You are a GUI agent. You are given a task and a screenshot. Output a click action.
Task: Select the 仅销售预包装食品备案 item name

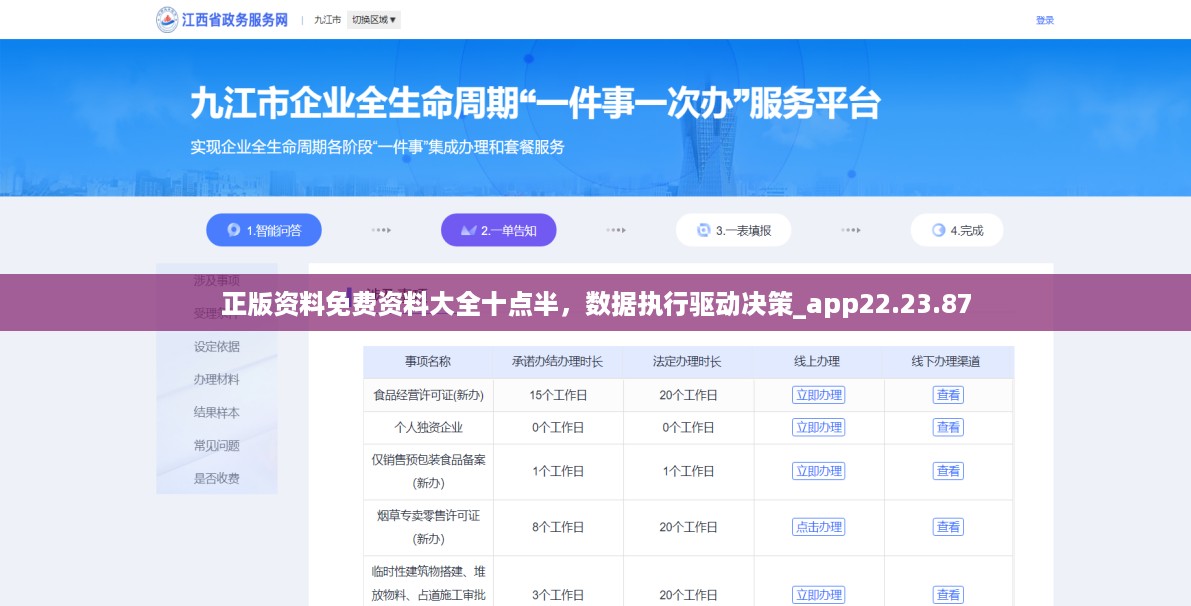tap(428, 471)
